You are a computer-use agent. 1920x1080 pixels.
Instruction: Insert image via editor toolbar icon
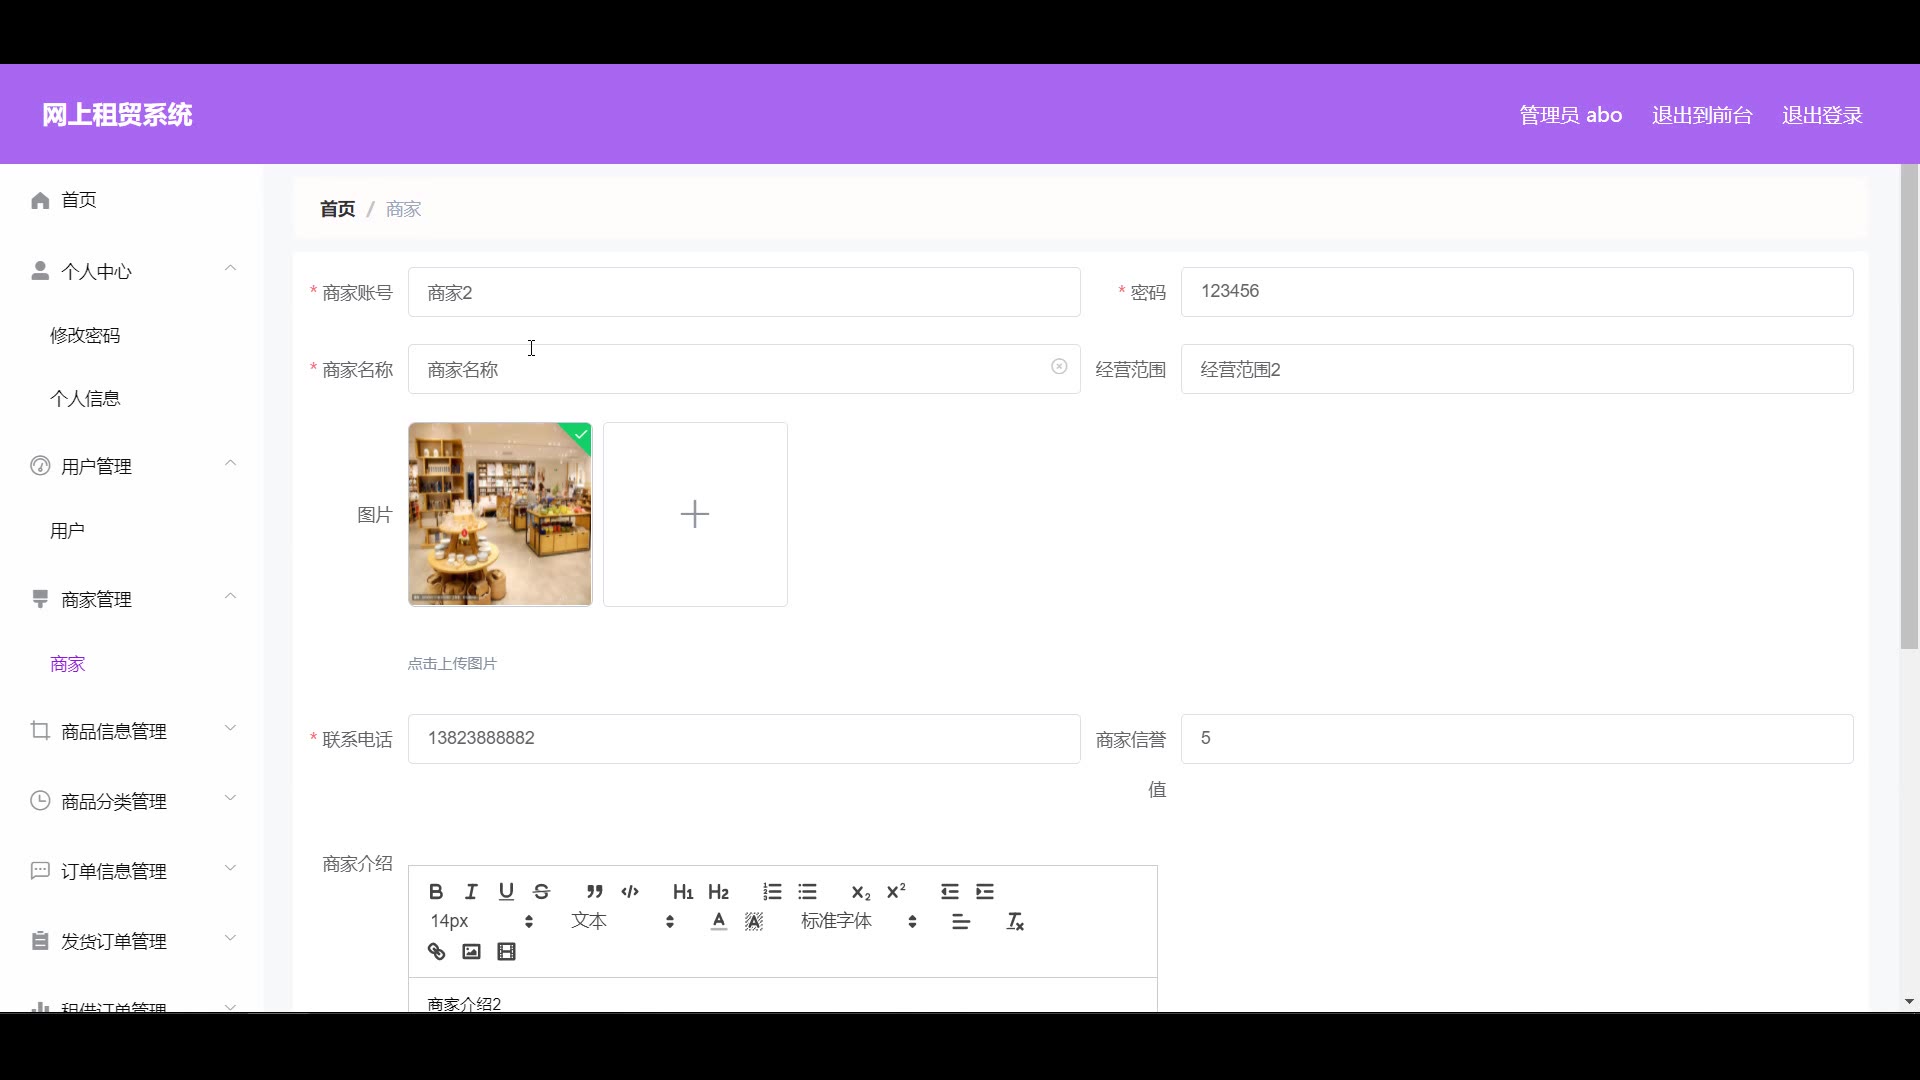point(471,951)
